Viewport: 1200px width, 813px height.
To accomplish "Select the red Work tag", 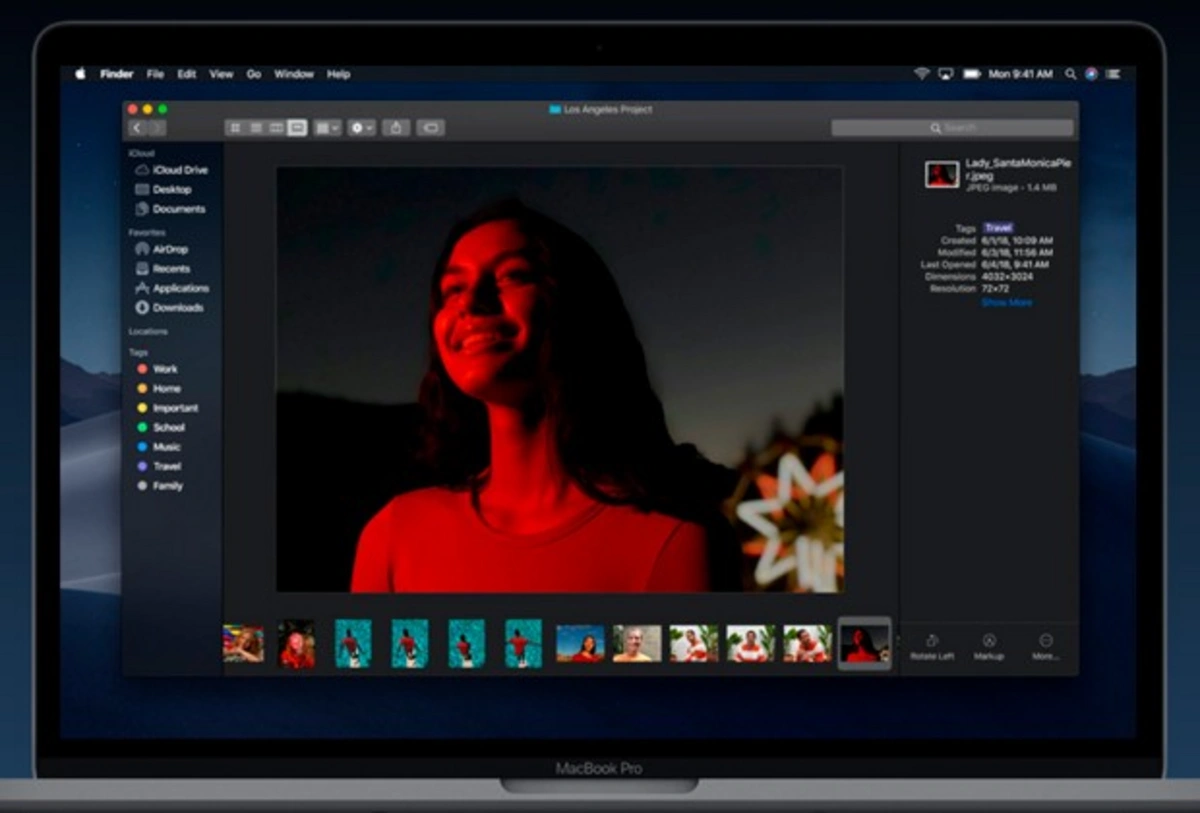I will tap(164, 369).
